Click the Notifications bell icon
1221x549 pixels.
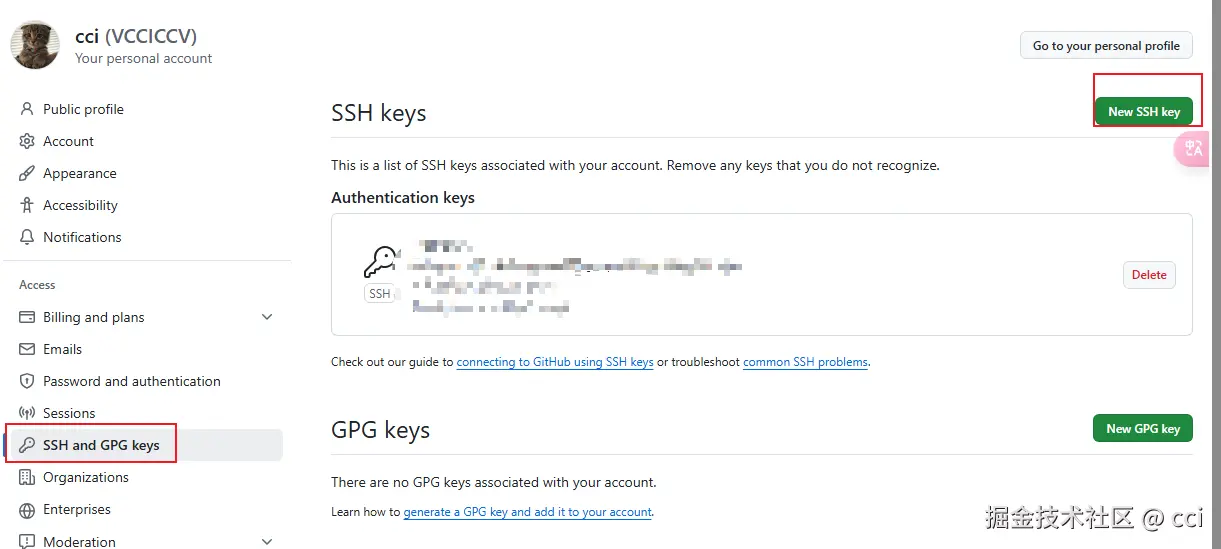pos(27,237)
